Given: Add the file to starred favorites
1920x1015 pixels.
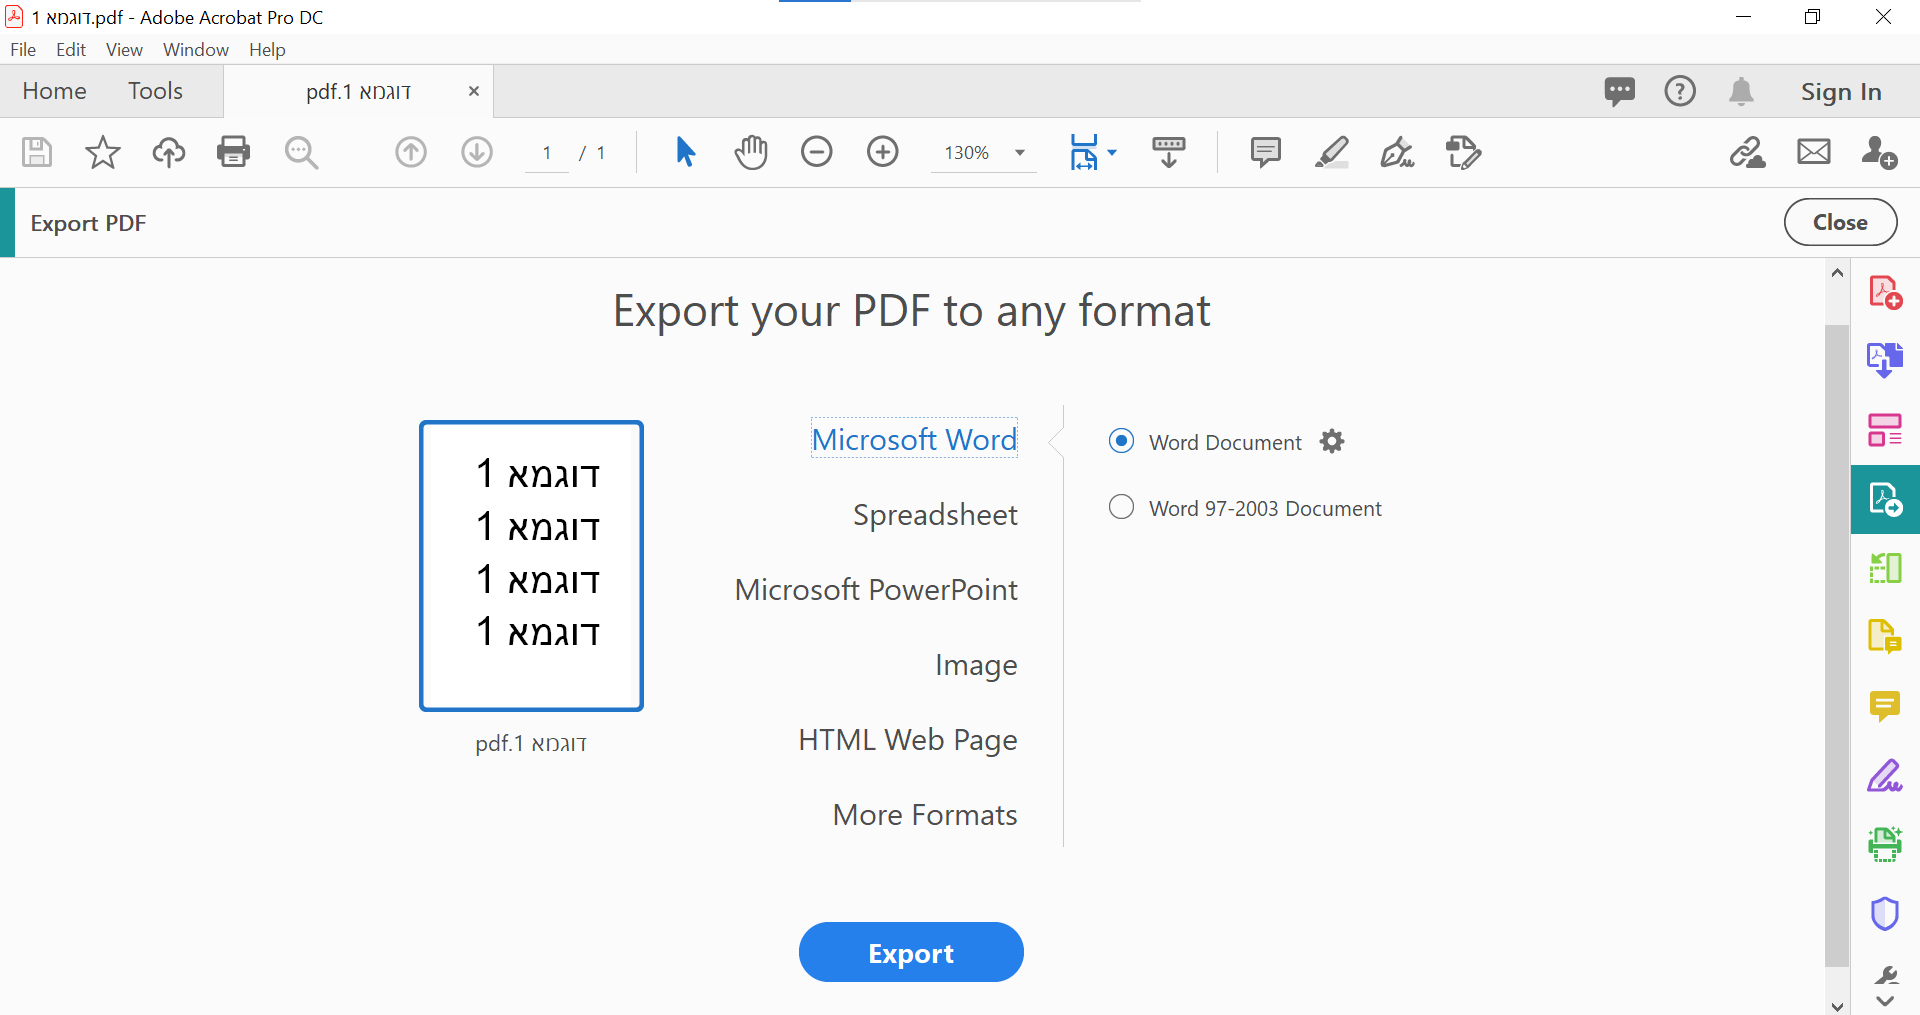Looking at the screenshot, I should pos(103,152).
